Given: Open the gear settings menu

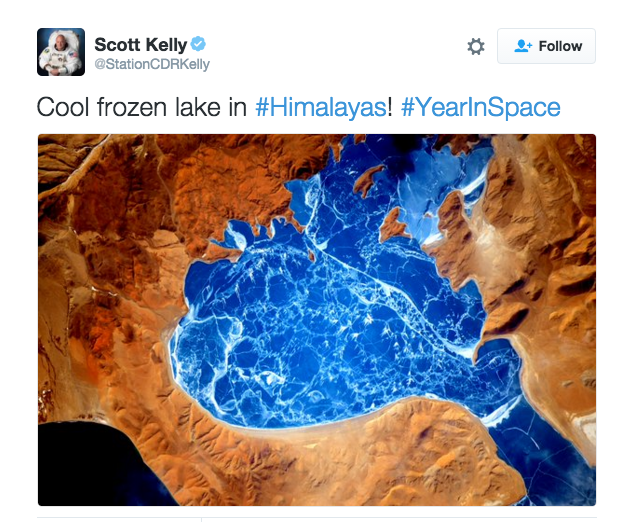Looking at the screenshot, I should (x=476, y=46).
